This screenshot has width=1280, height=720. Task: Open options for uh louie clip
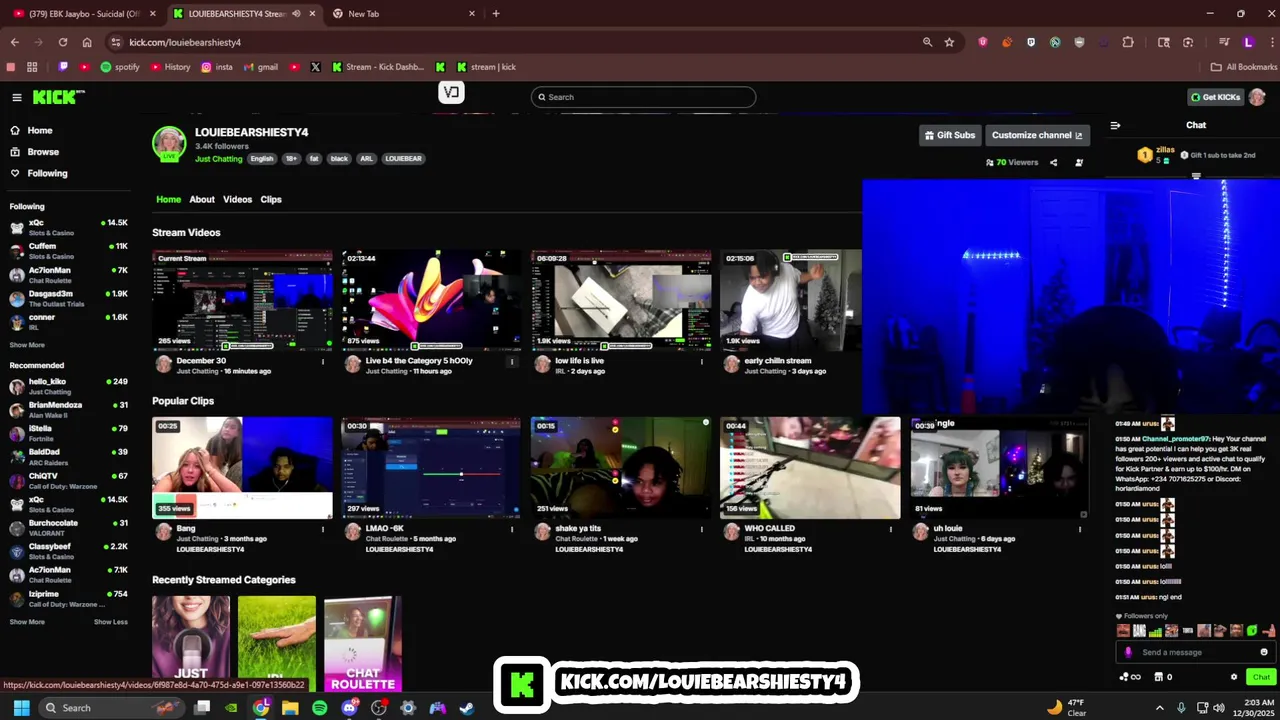point(1080,529)
